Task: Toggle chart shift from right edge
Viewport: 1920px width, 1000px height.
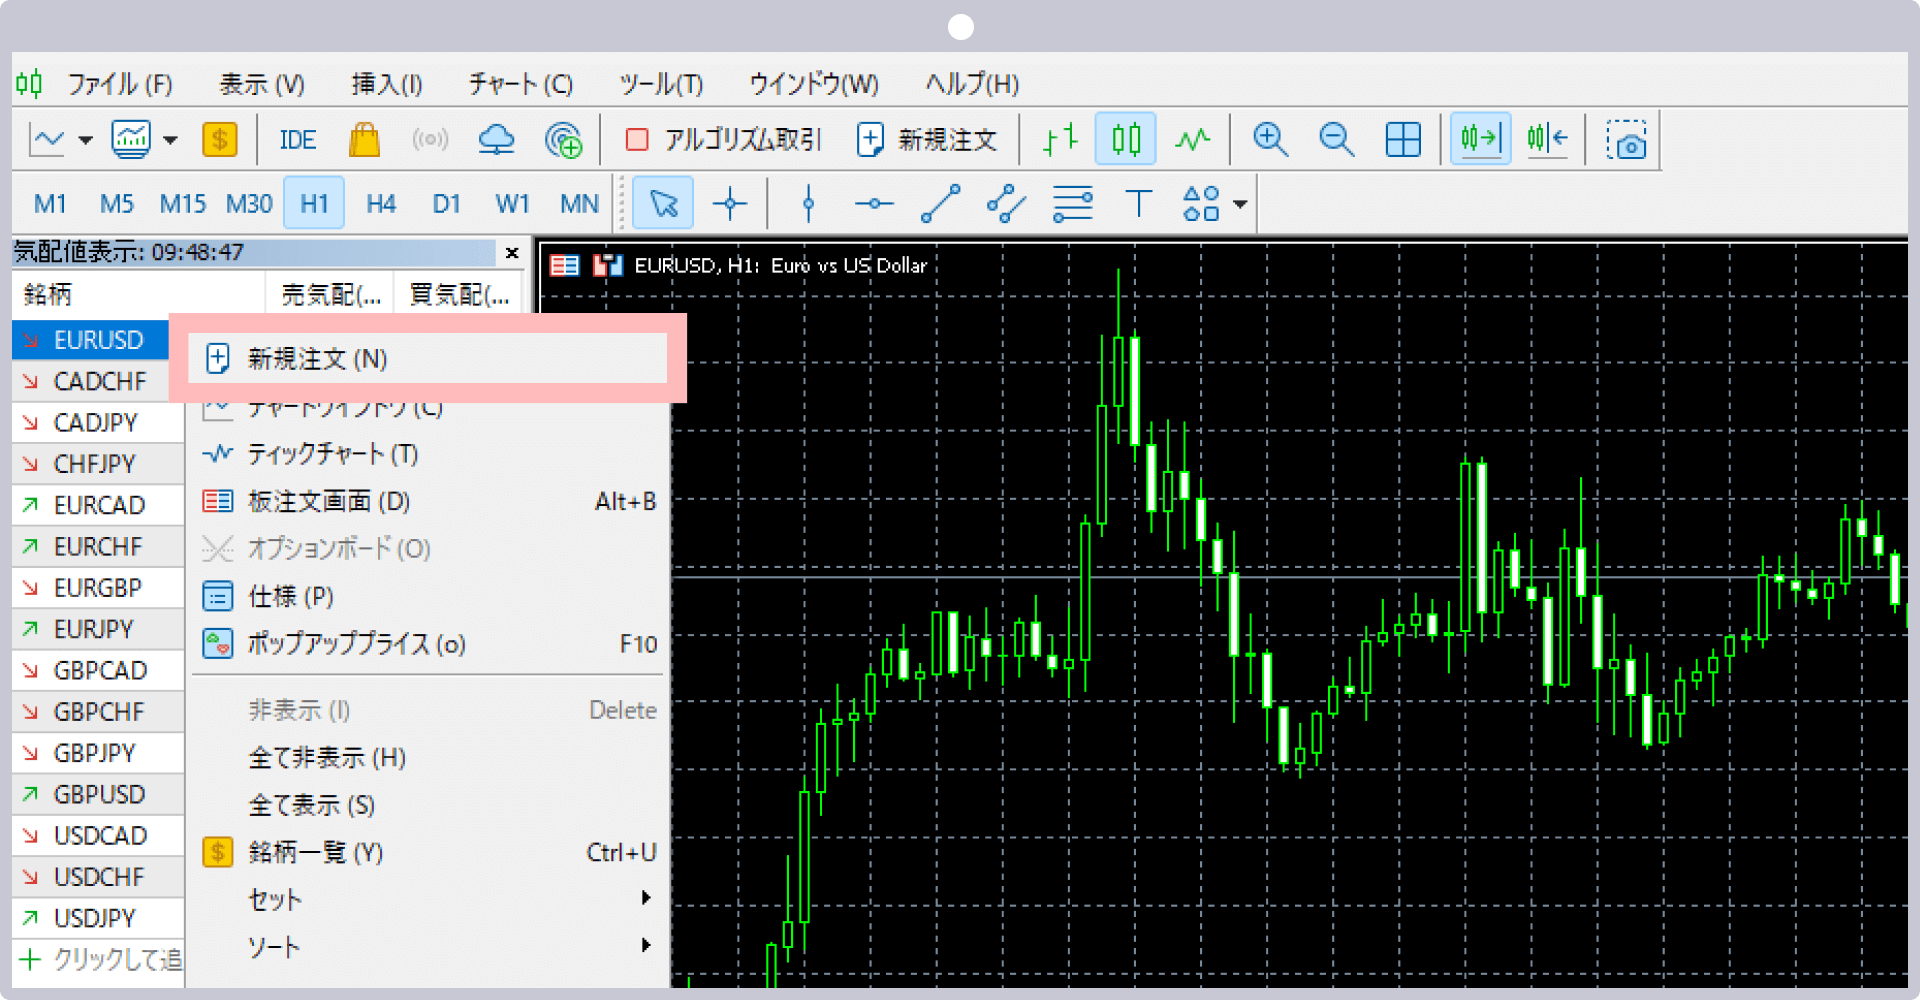Action: coord(1547,139)
